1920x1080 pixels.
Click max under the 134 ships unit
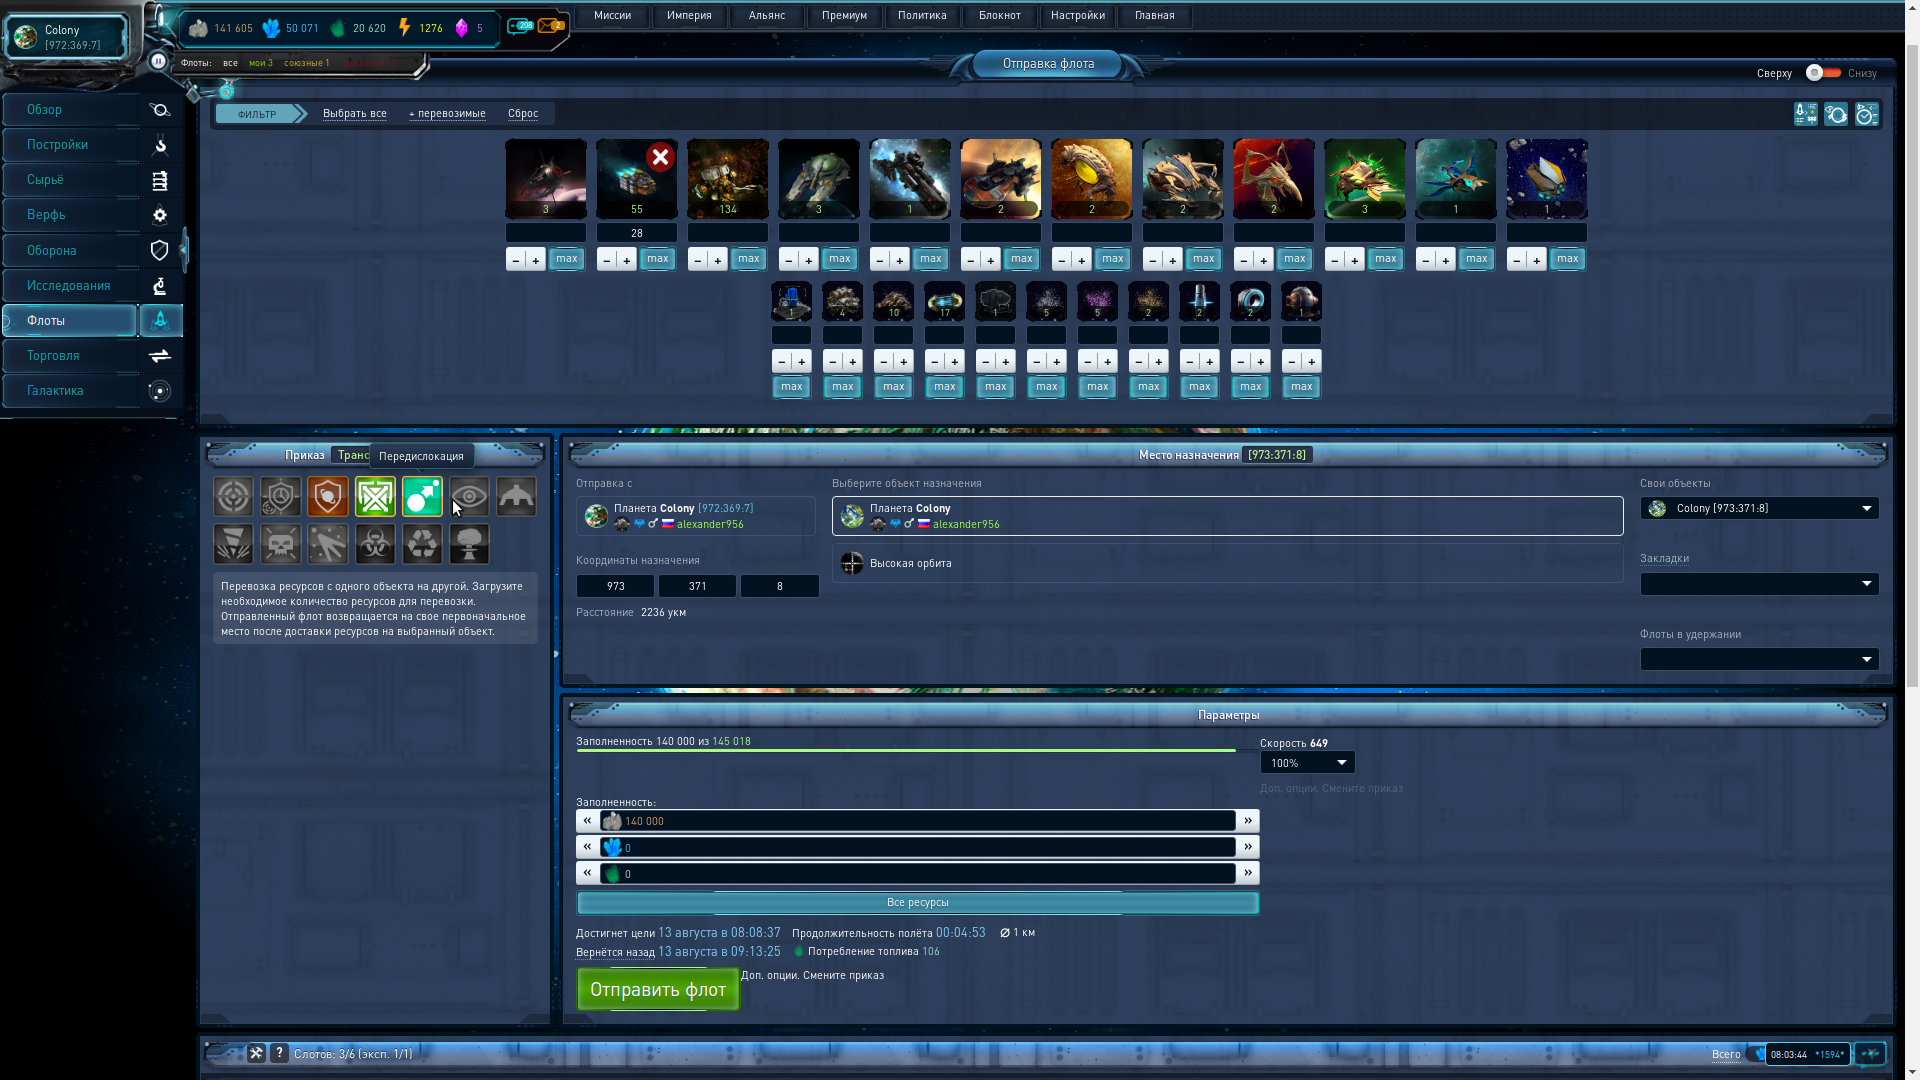pos(748,259)
